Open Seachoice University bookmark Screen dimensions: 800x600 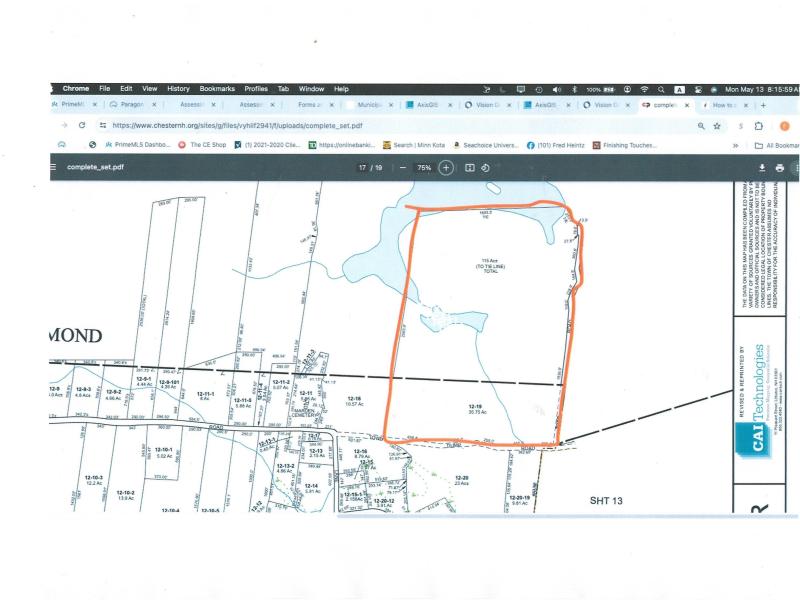(486, 145)
